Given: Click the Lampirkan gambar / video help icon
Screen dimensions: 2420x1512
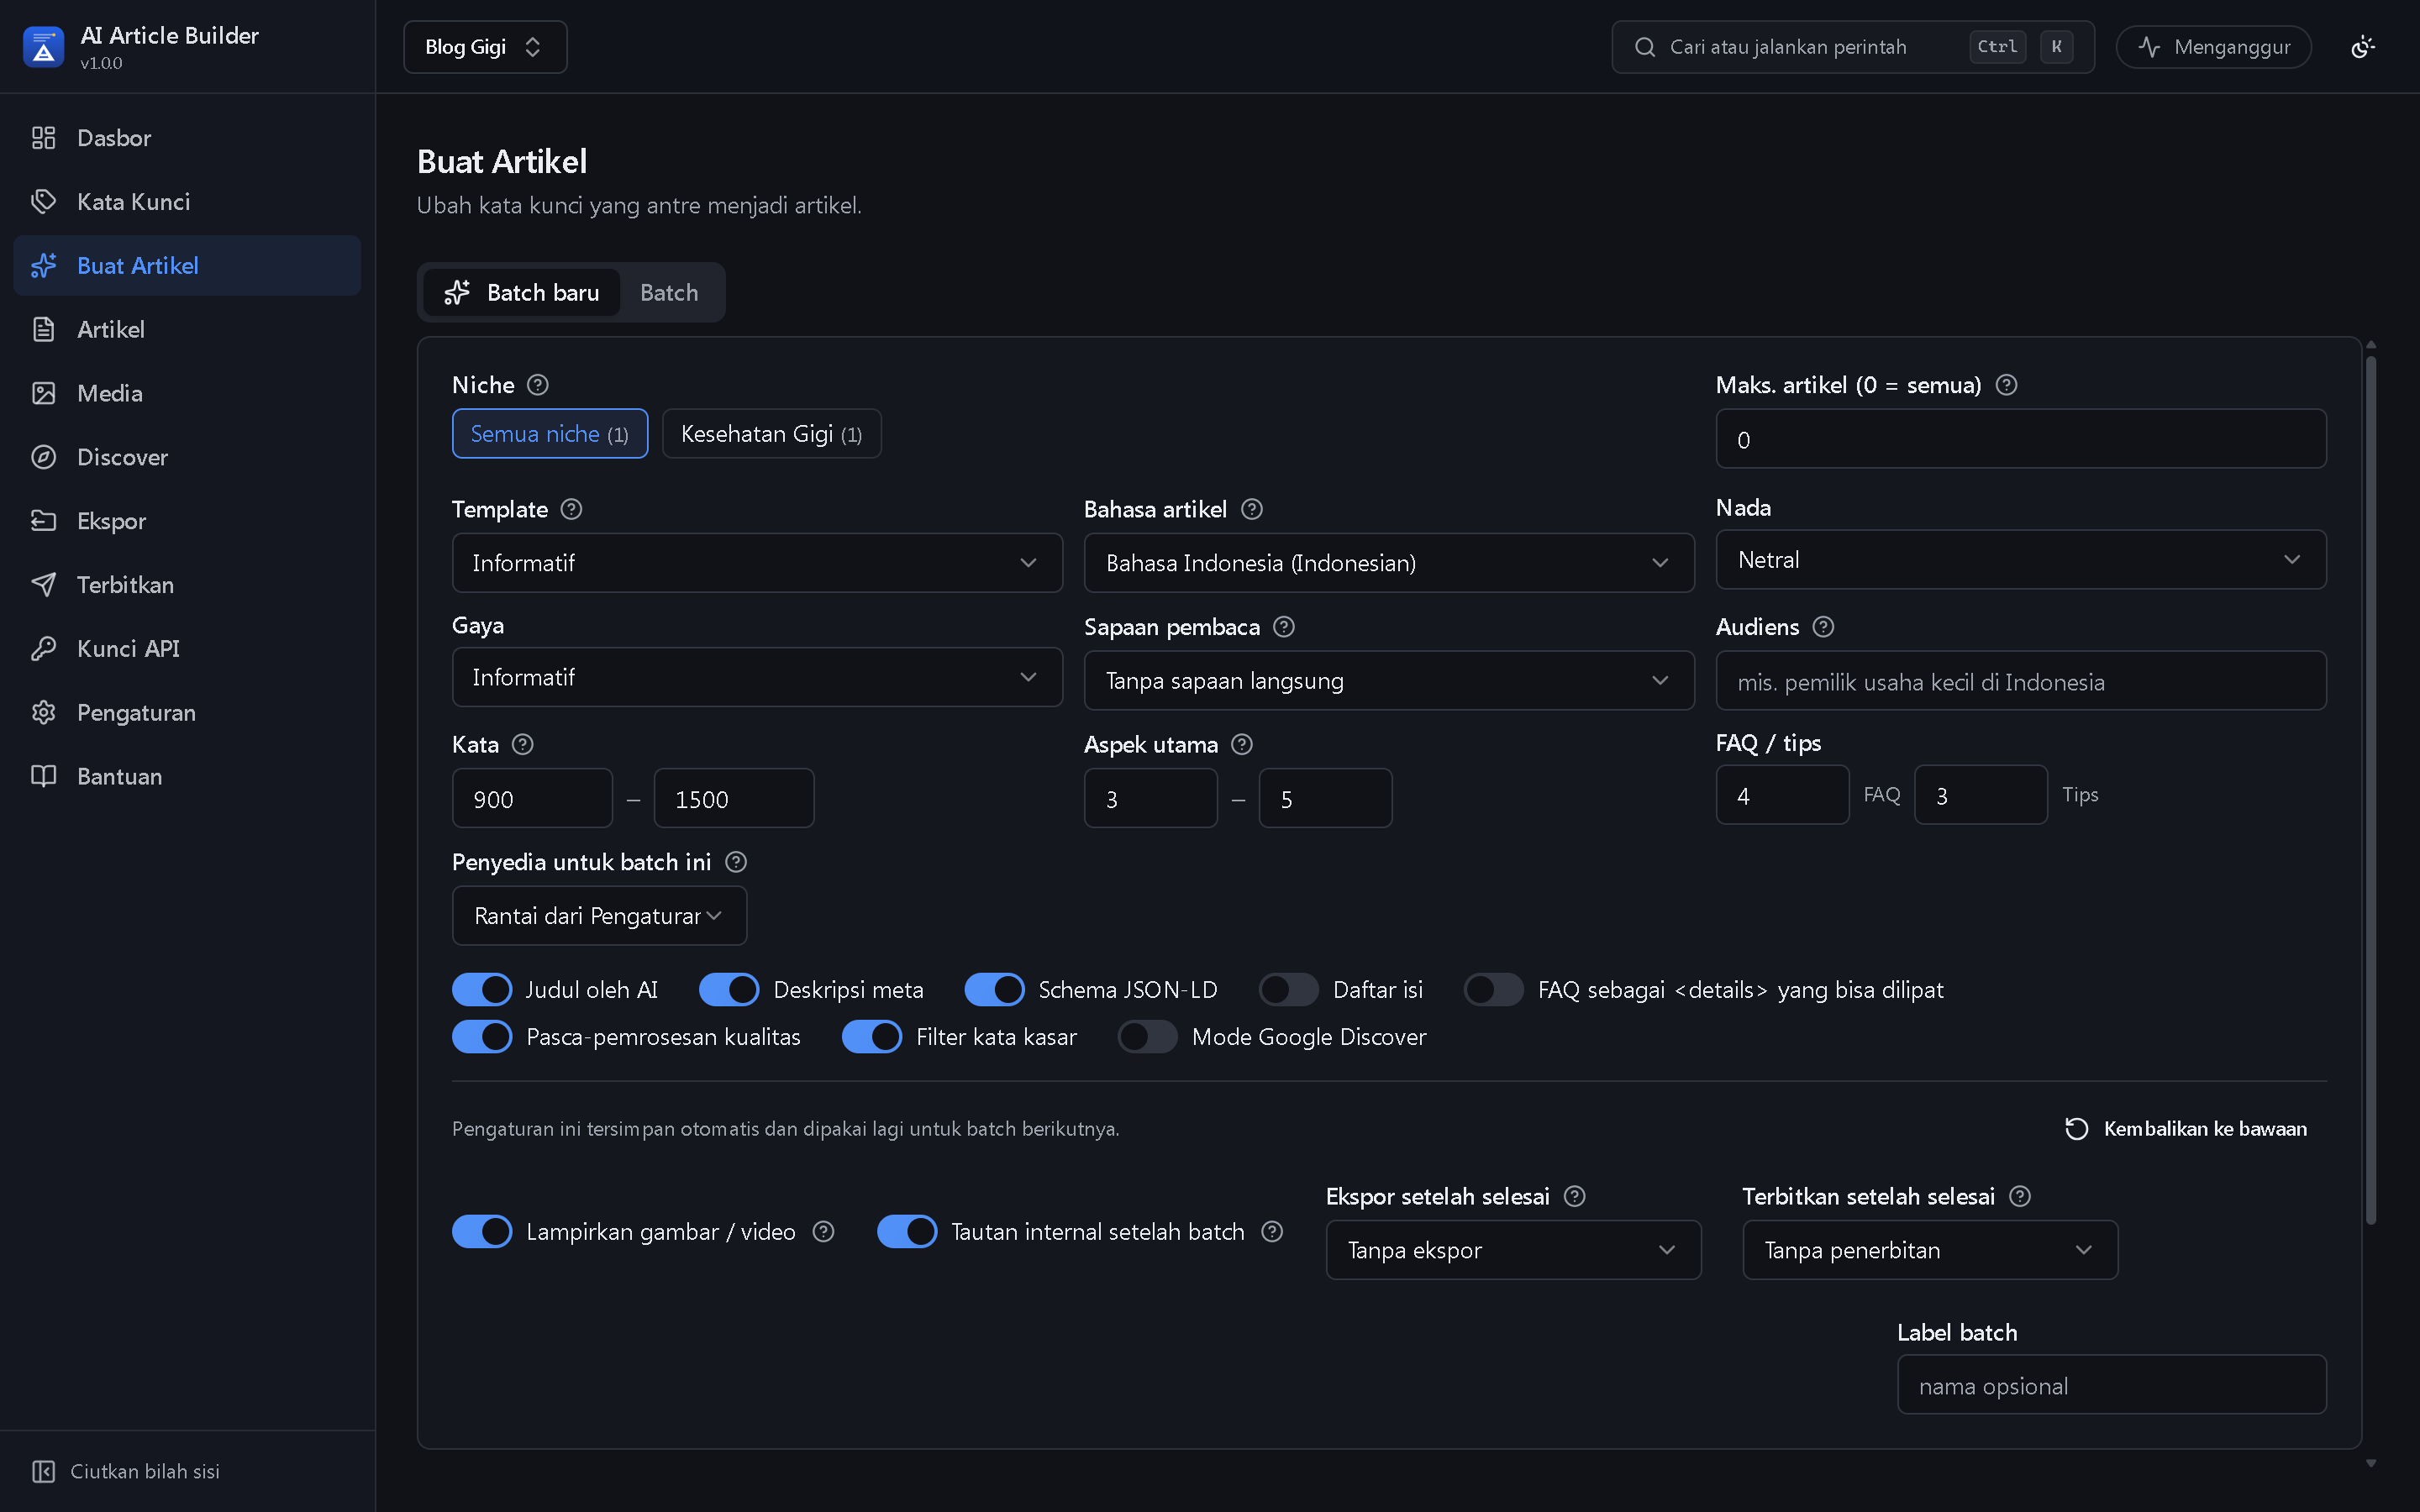Looking at the screenshot, I should [823, 1231].
